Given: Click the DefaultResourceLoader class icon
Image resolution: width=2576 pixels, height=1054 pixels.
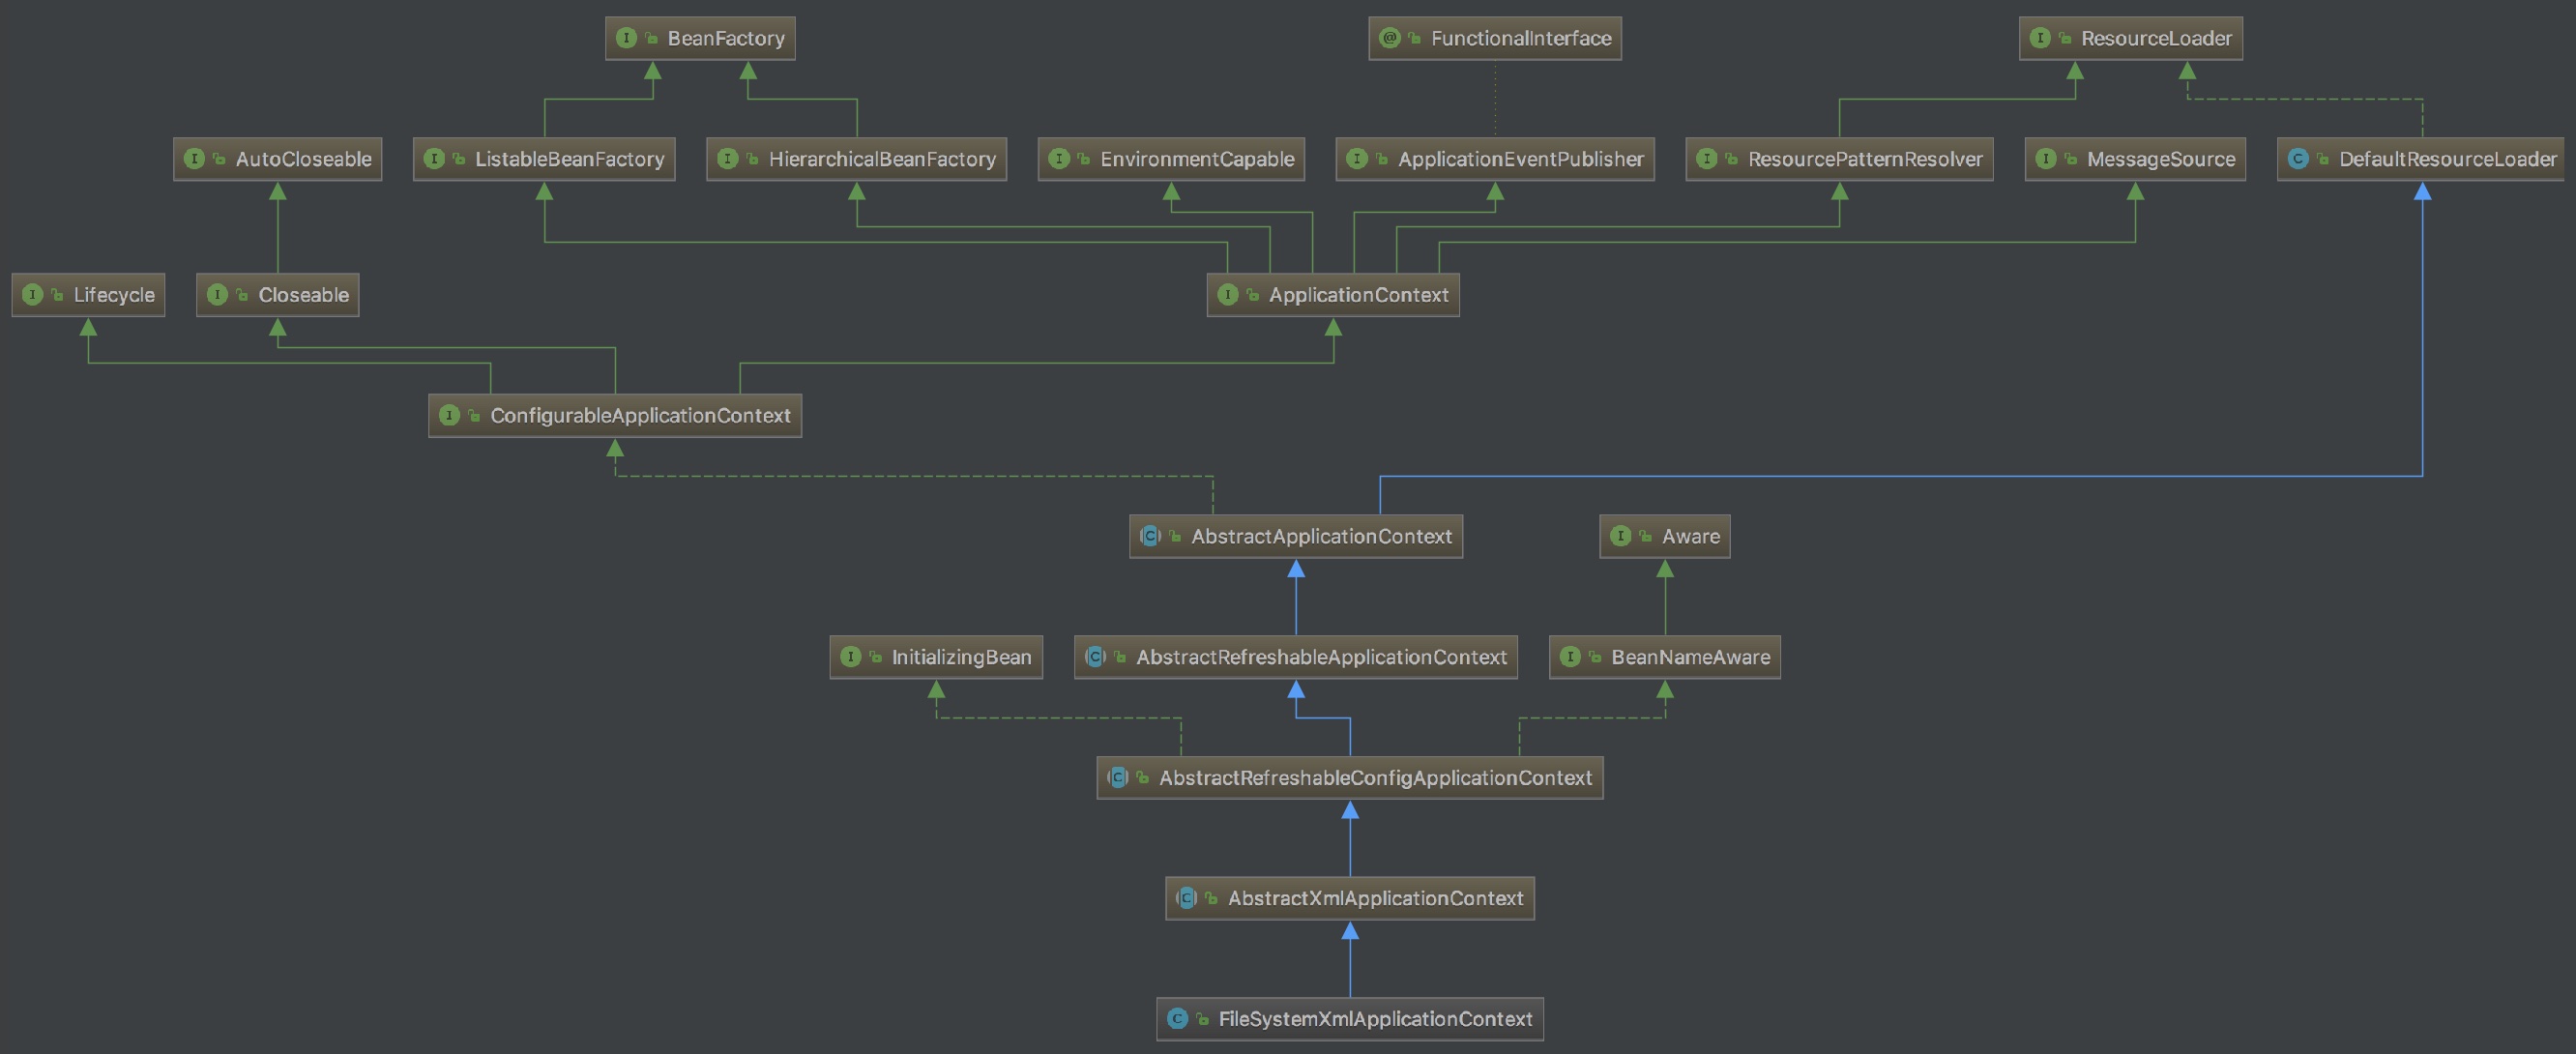Looking at the screenshot, I should point(2298,159).
